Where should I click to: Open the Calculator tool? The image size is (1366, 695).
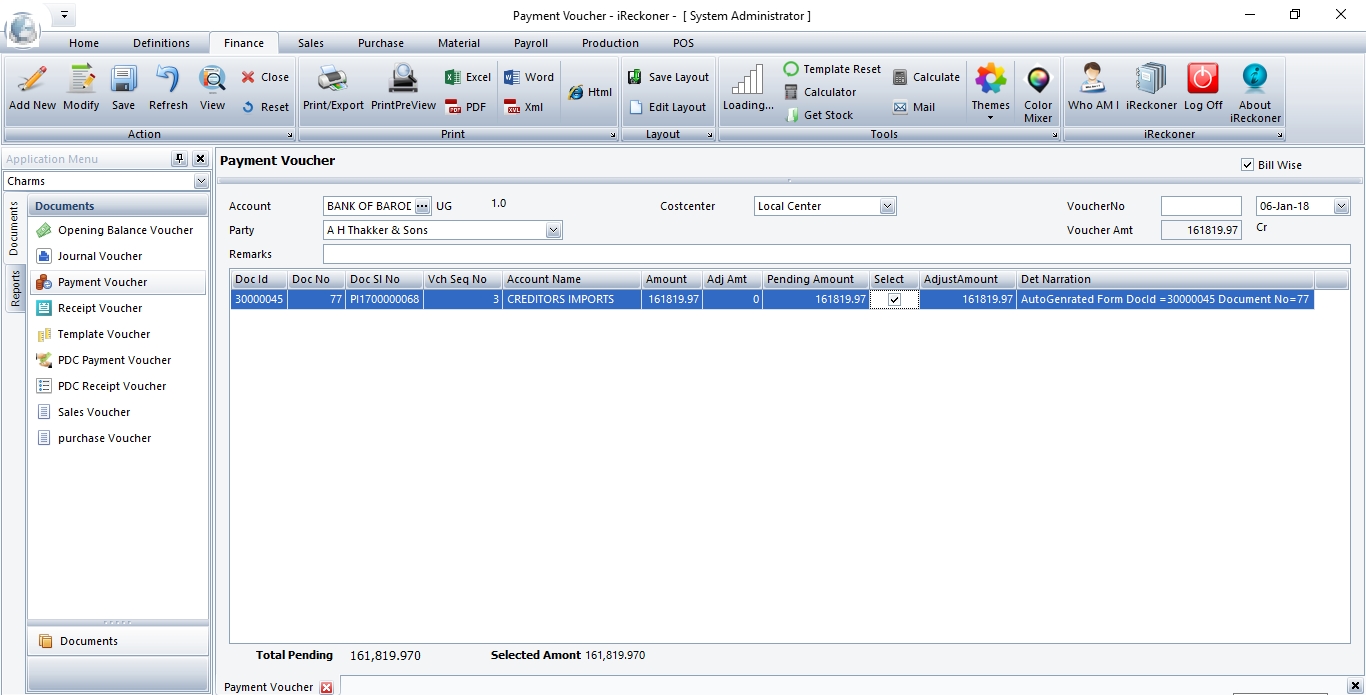[820, 92]
